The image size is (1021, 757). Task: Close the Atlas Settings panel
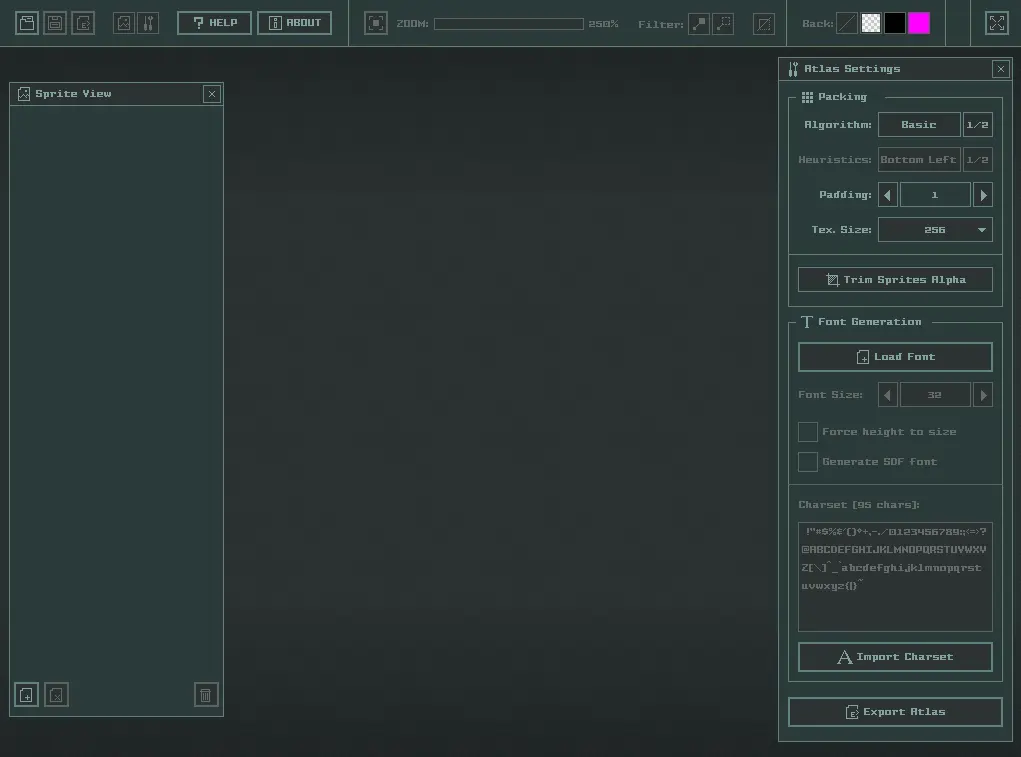tap(1001, 69)
